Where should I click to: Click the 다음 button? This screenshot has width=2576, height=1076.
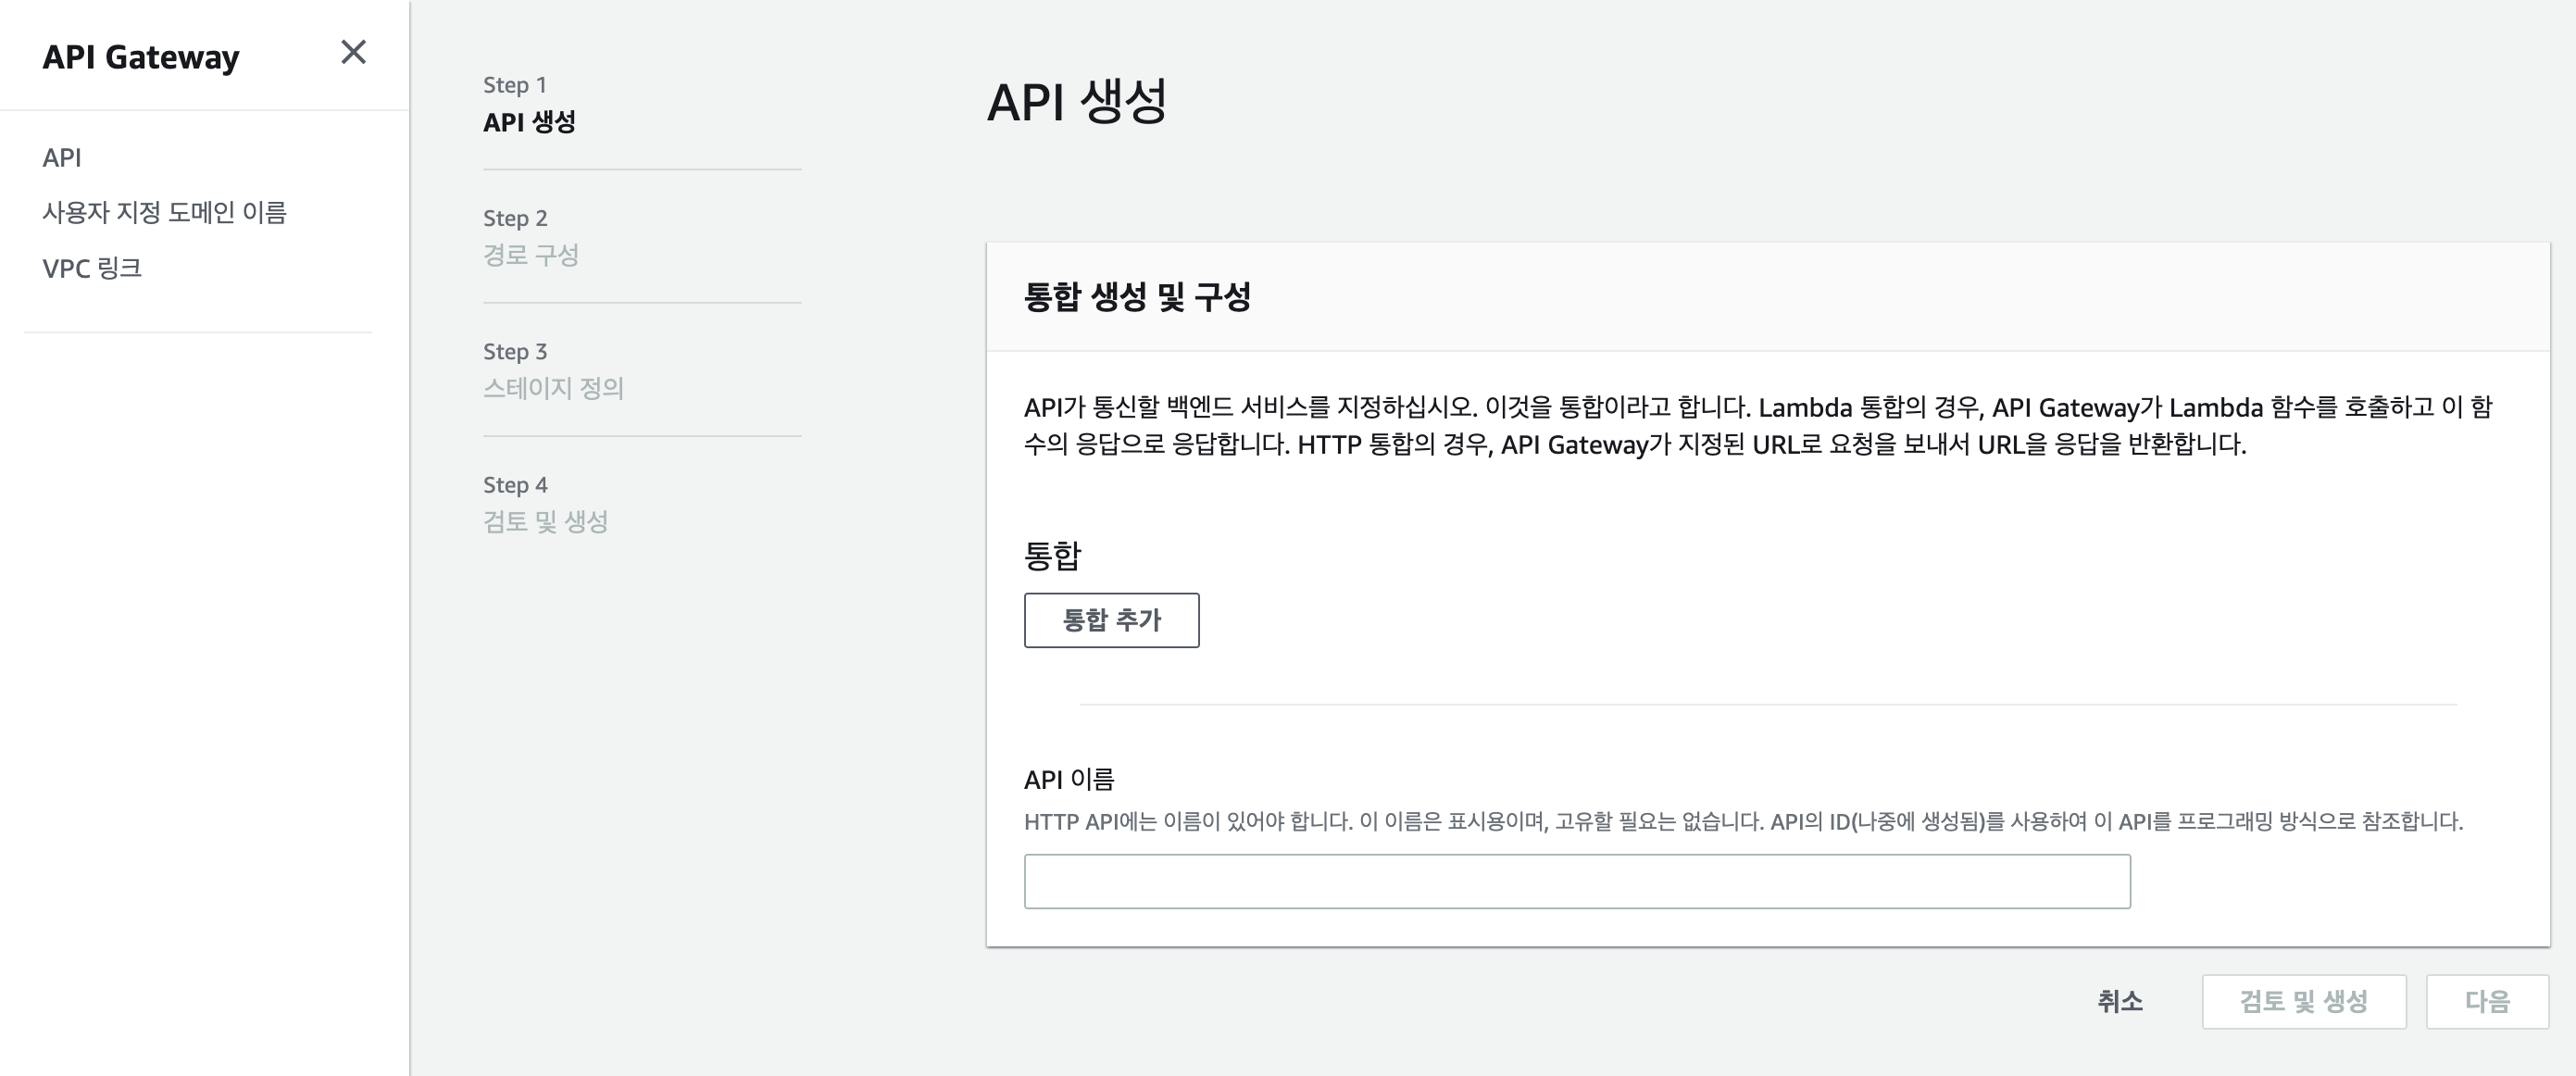click(x=2486, y=1001)
